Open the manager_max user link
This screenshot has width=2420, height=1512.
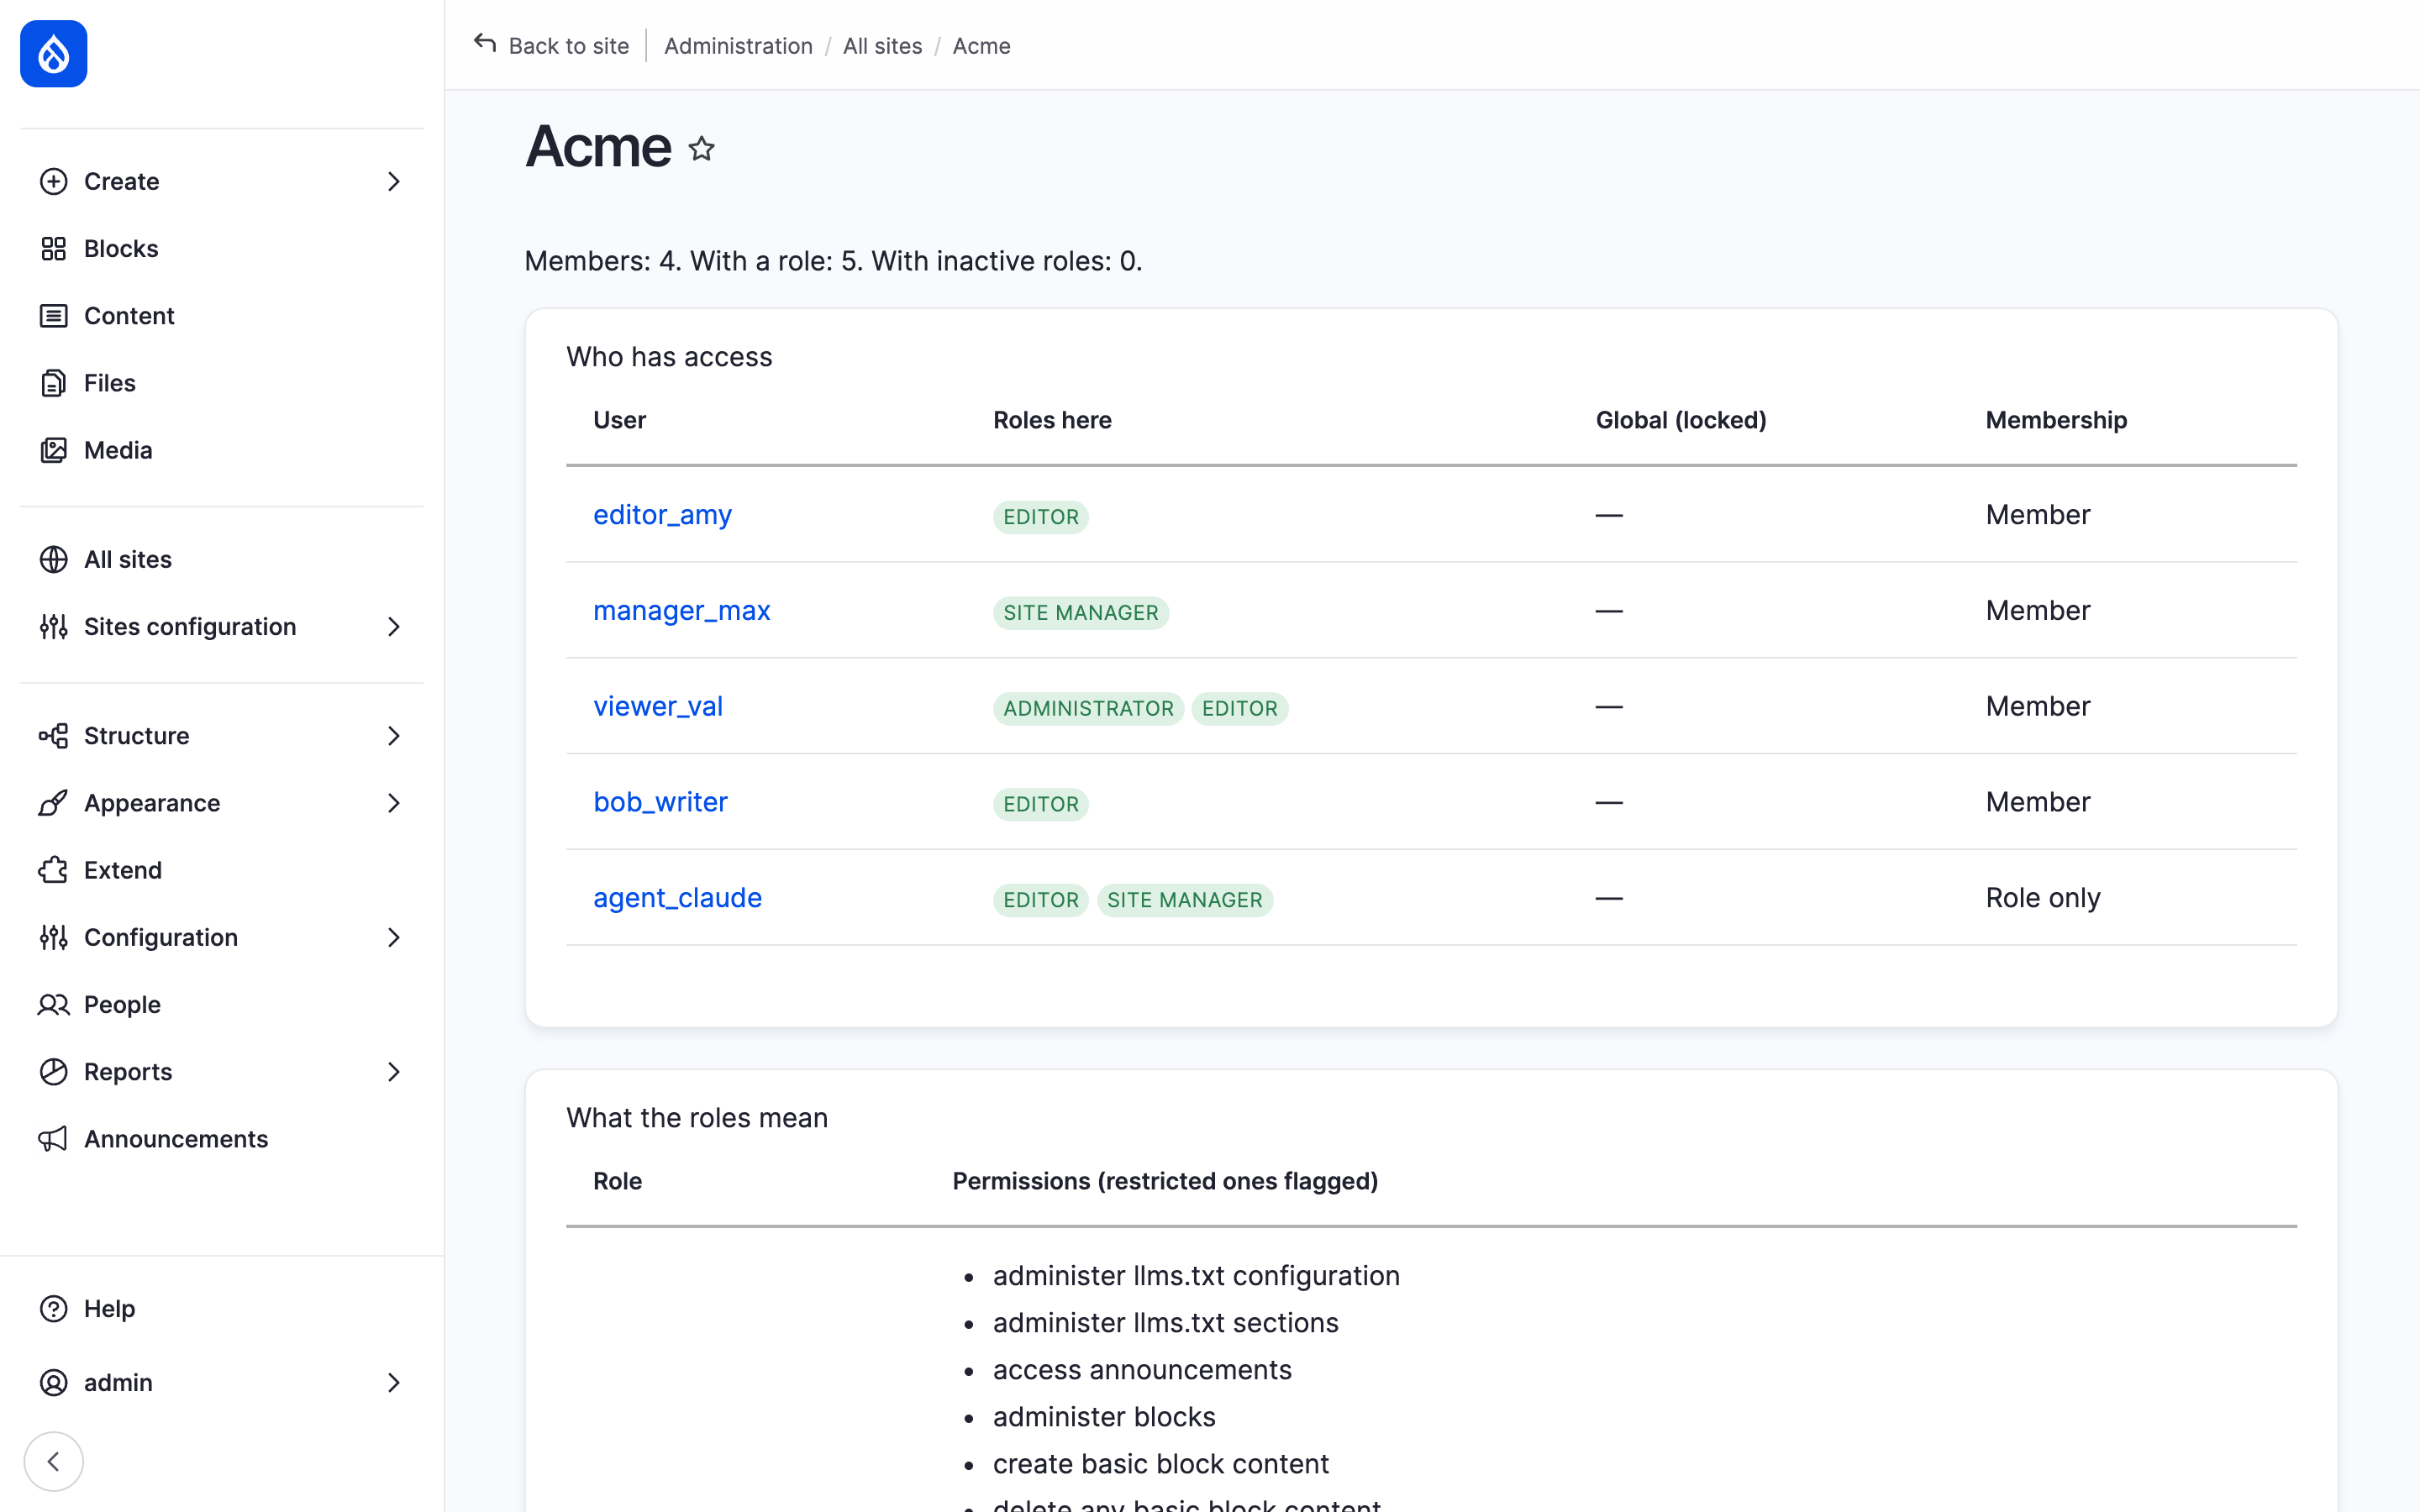click(681, 610)
